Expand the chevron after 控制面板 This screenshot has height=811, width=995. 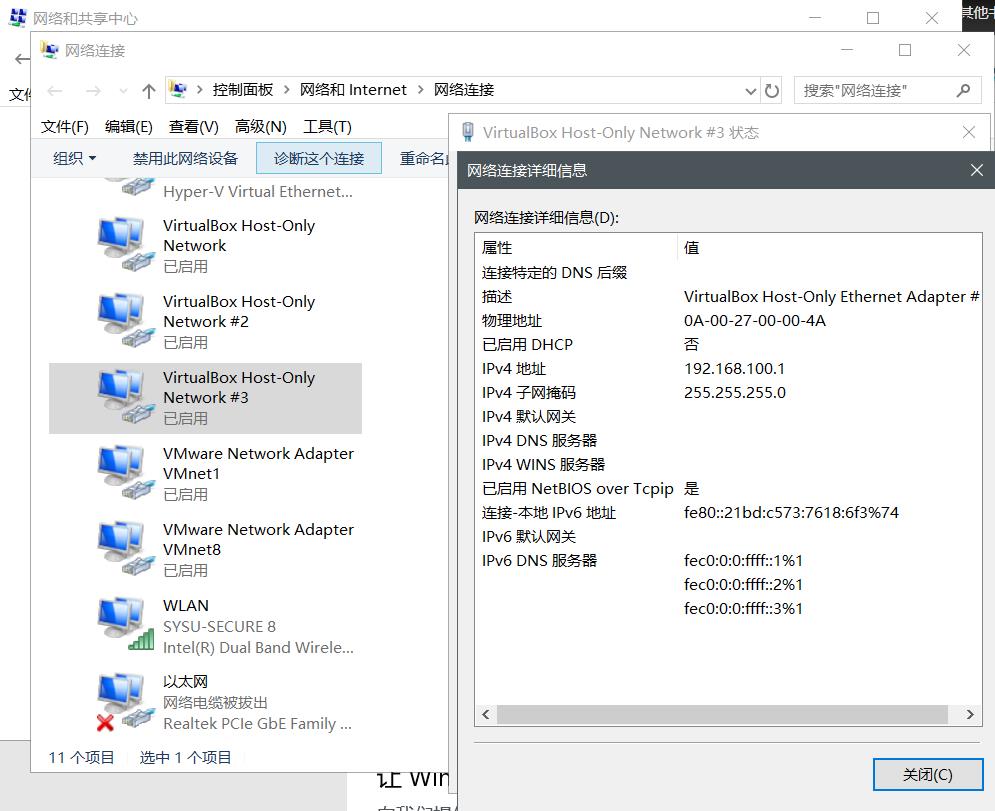(286, 89)
